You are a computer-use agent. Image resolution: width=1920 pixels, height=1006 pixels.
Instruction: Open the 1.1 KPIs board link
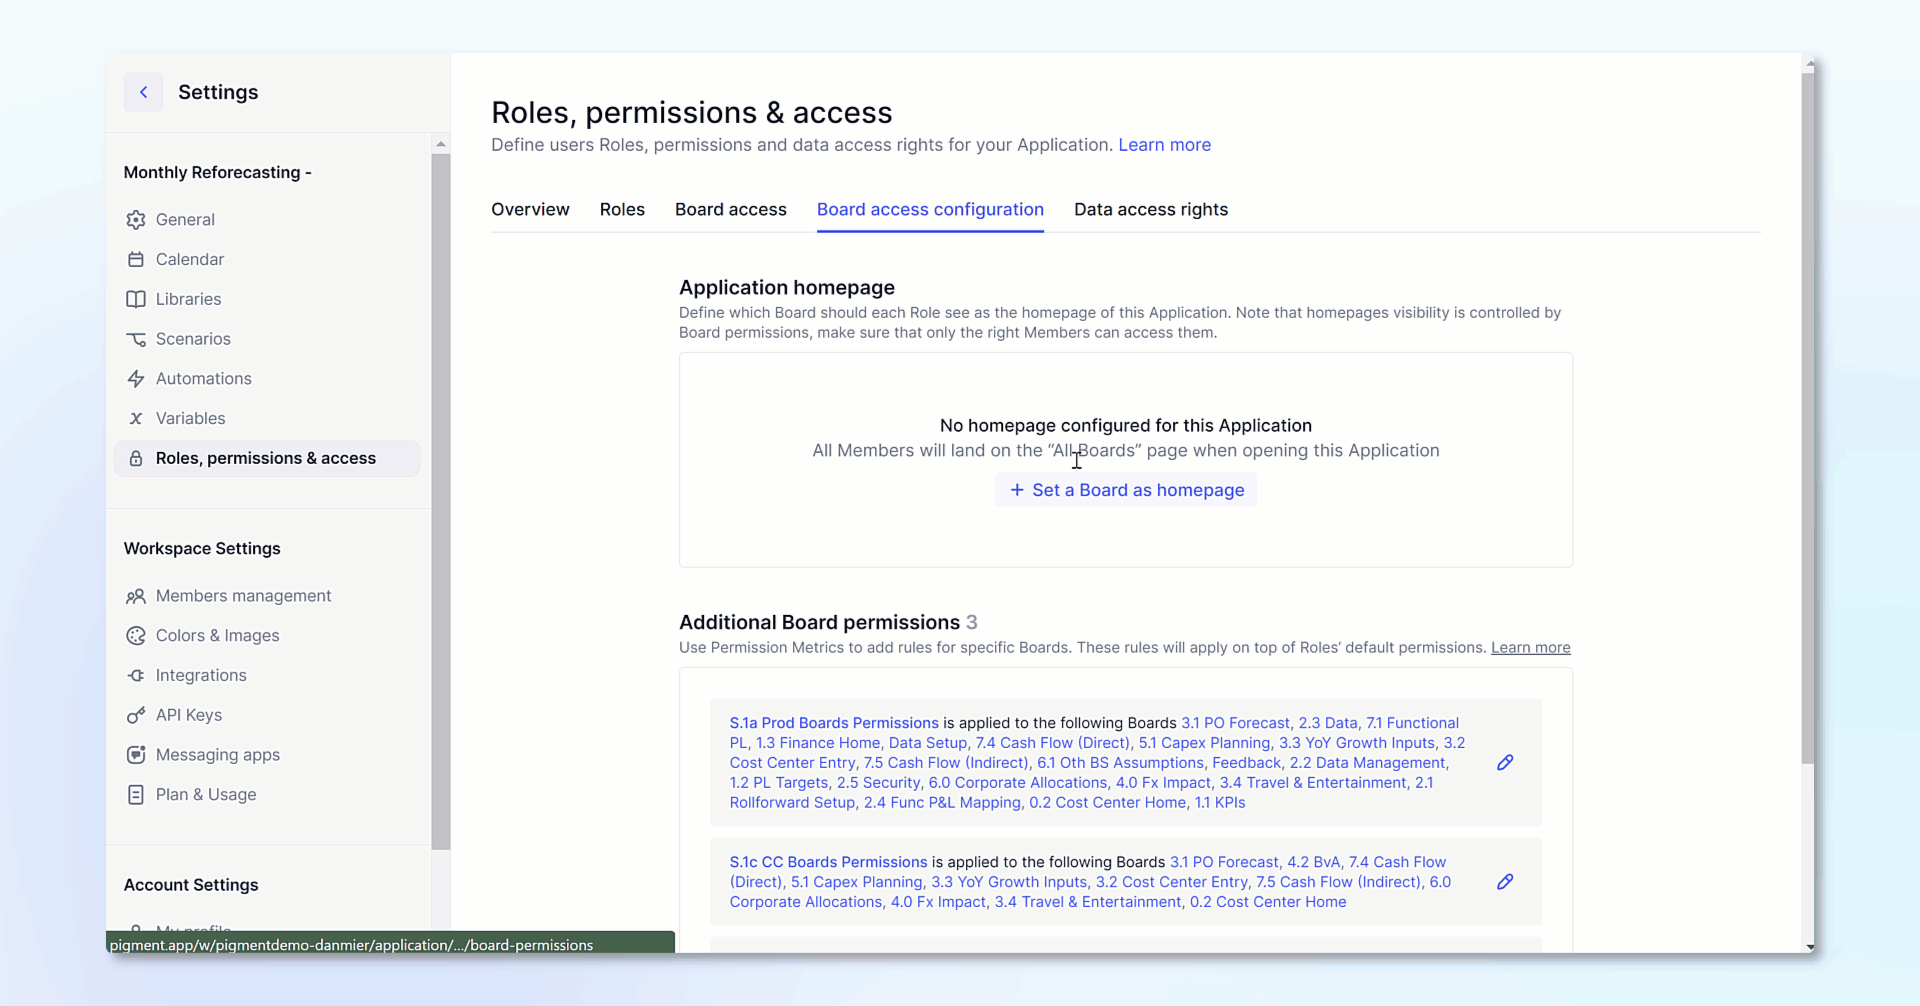pos(1220,803)
